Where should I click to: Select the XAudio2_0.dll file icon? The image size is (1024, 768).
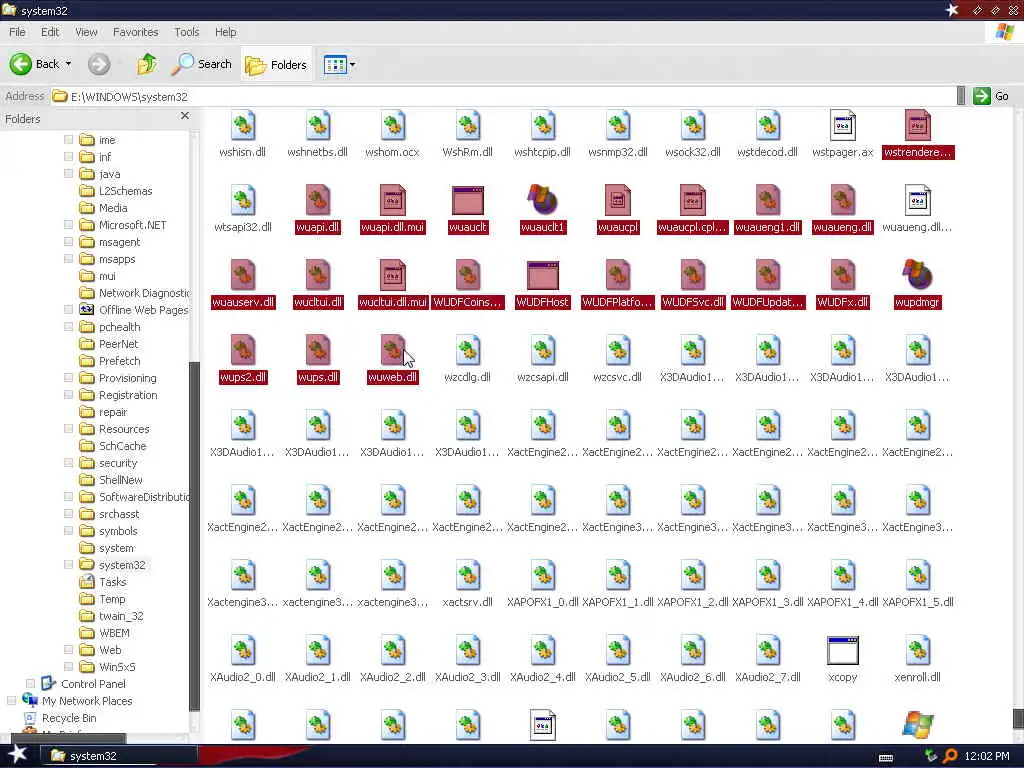243,650
